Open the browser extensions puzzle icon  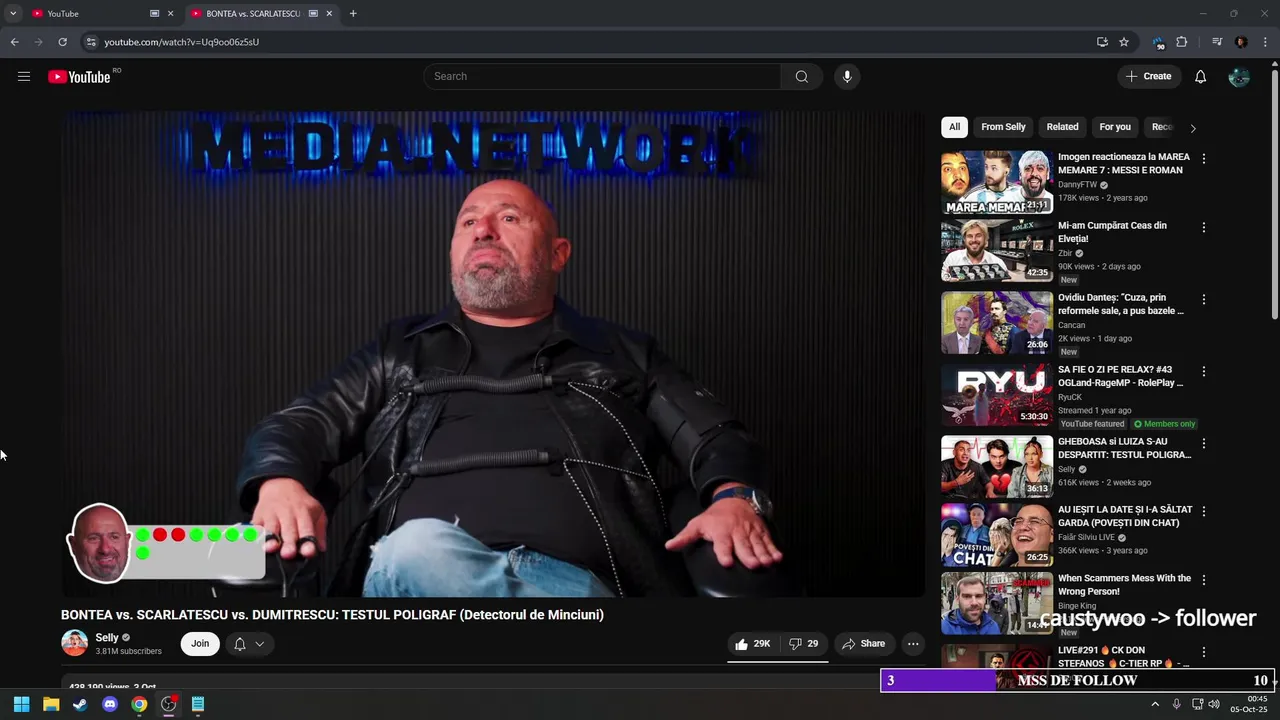click(x=1182, y=42)
